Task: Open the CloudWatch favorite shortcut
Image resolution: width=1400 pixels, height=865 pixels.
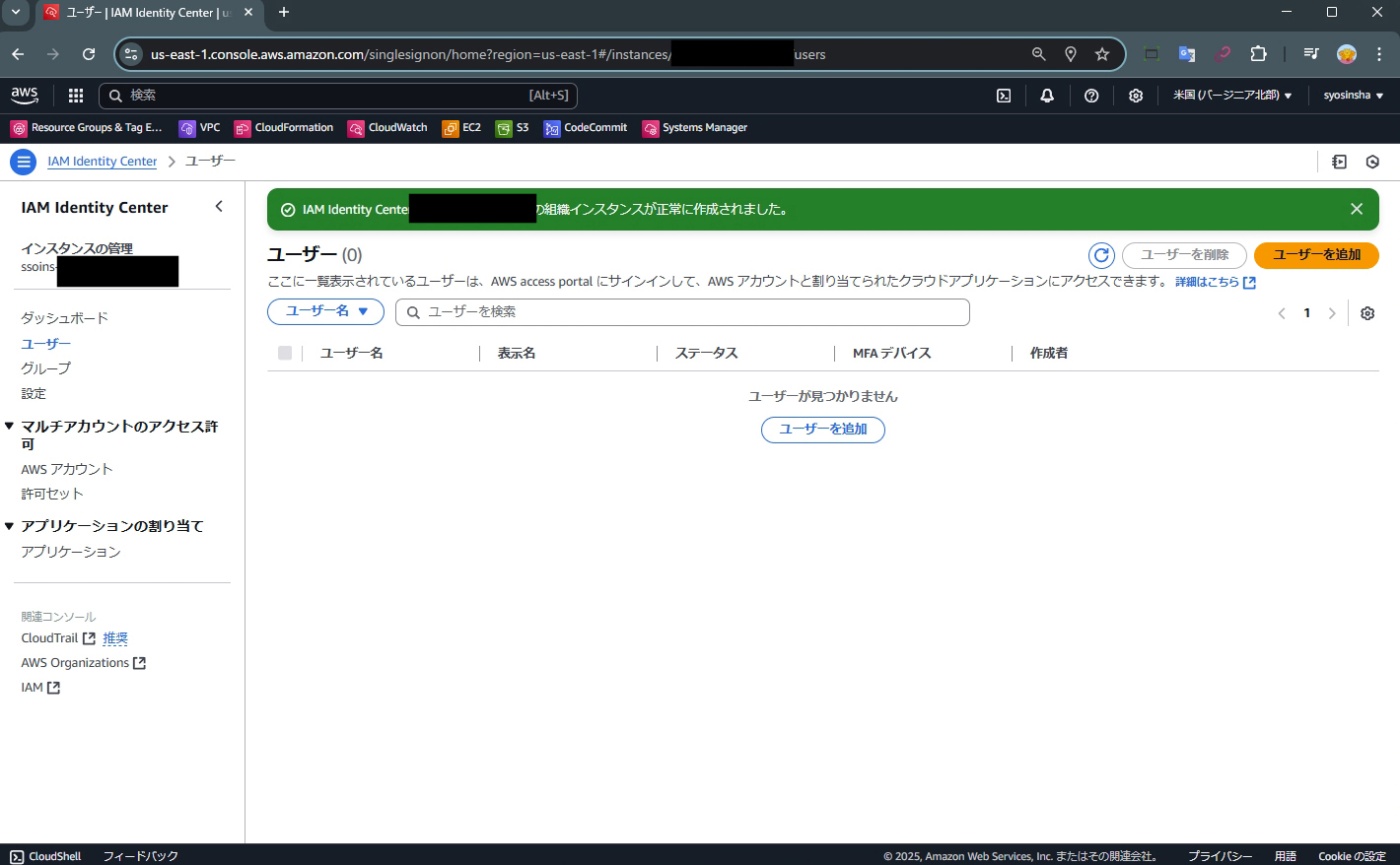Action: (x=388, y=128)
